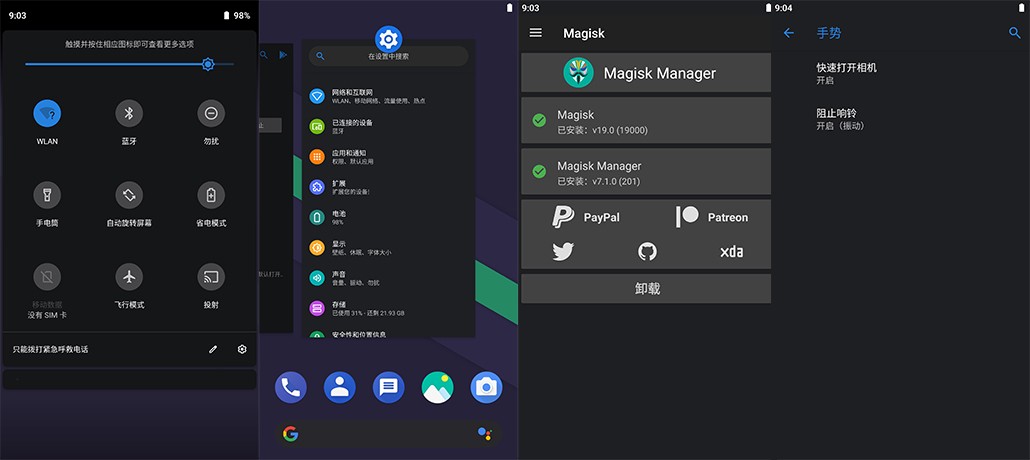Image resolution: width=1030 pixels, height=460 pixels.
Task: Enable Do Not Disturb (勿扰) tile
Action: pyautogui.click(x=211, y=114)
